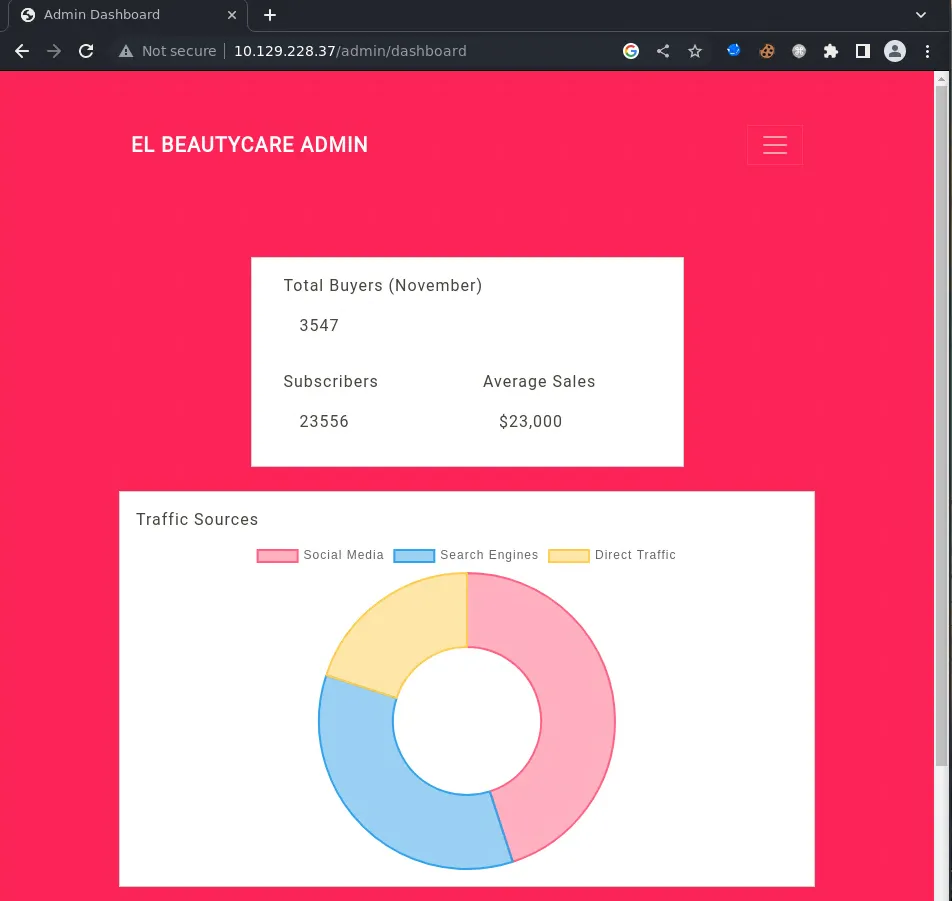This screenshot has width=952, height=901.
Task: Share this page via share icon
Action: point(663,51)
